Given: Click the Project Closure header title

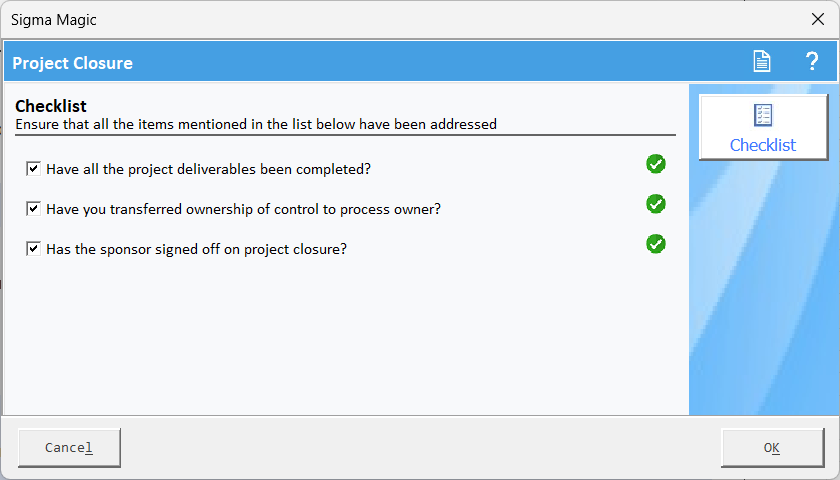Looking at the screenshot, I should click(72, 63).
